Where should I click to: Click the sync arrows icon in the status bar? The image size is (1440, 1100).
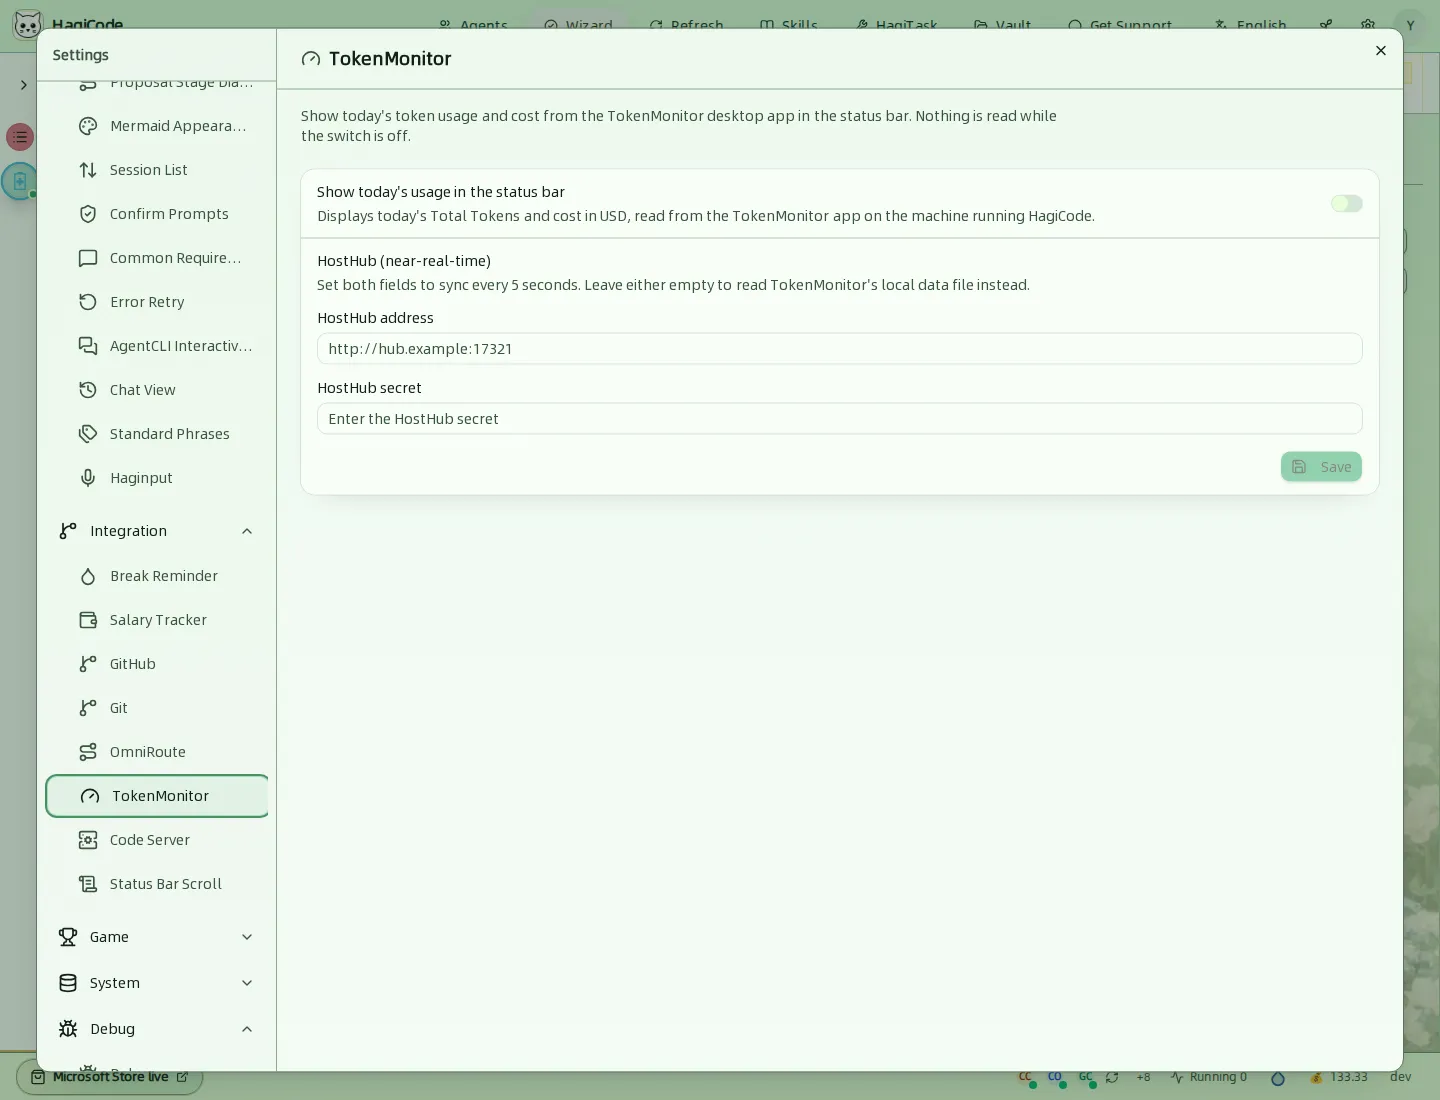pos(1112,1077)
